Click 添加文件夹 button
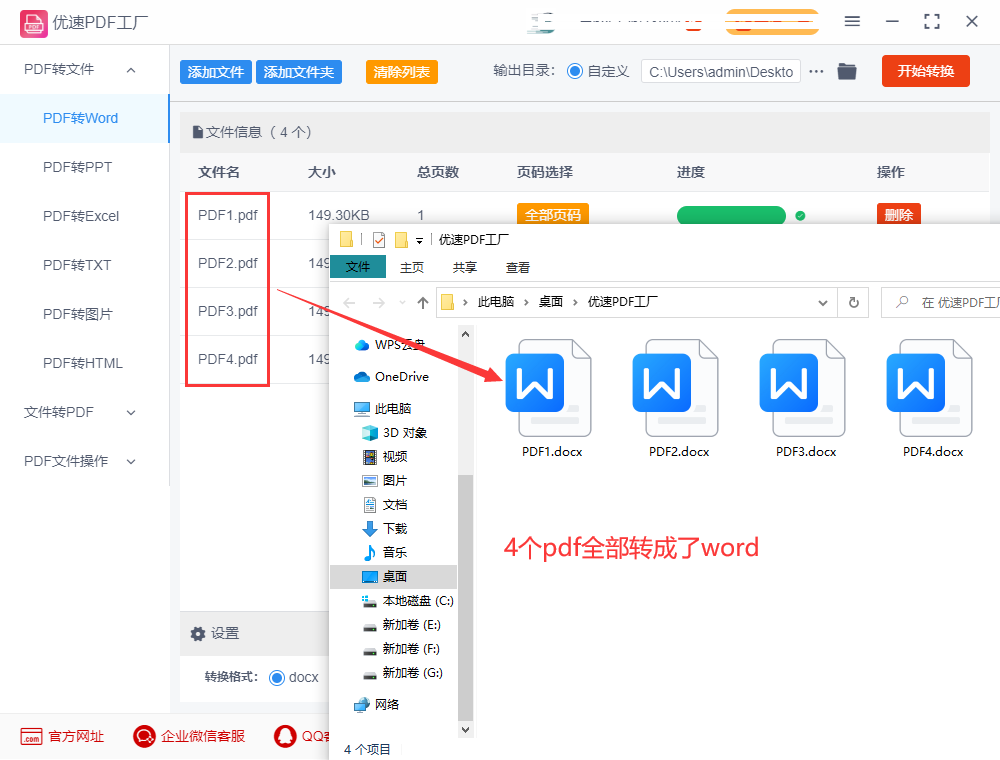The image size is (1000, 760). 298,72
